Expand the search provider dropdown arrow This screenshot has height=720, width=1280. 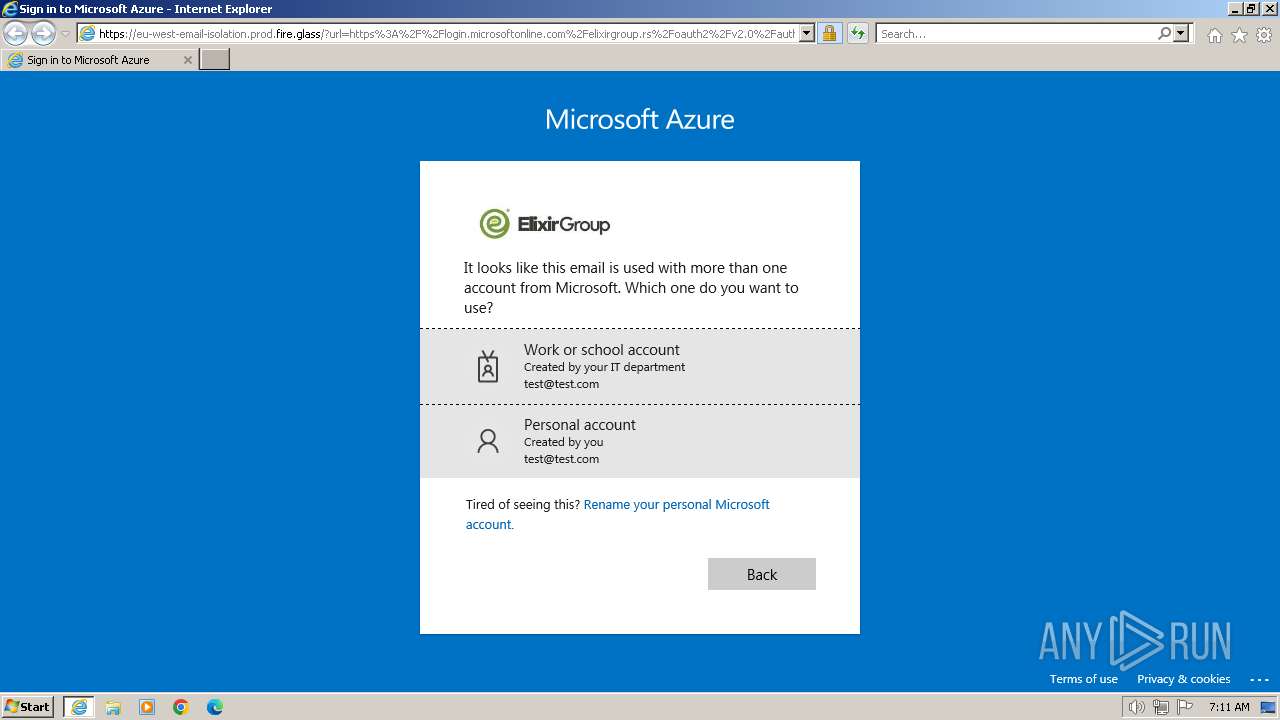(x=1182, y=34)
